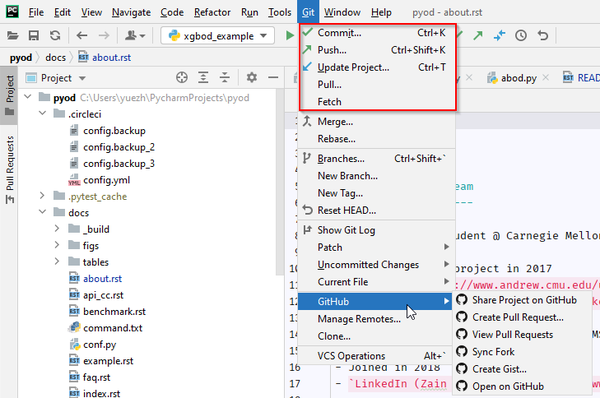Screen dimensions: 600x398
Task: Open Project panel settings gear
Action: [x=251, y=78]
